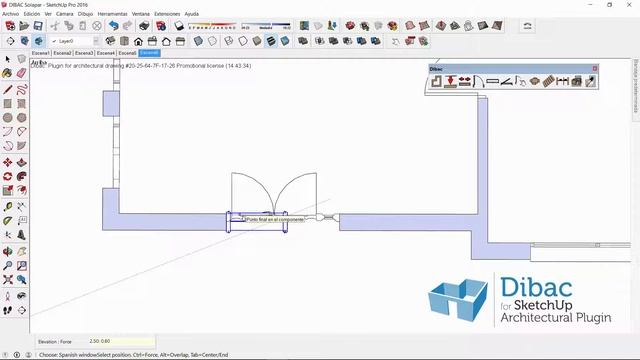Select the Circle drawing tool

click(7, 118)
